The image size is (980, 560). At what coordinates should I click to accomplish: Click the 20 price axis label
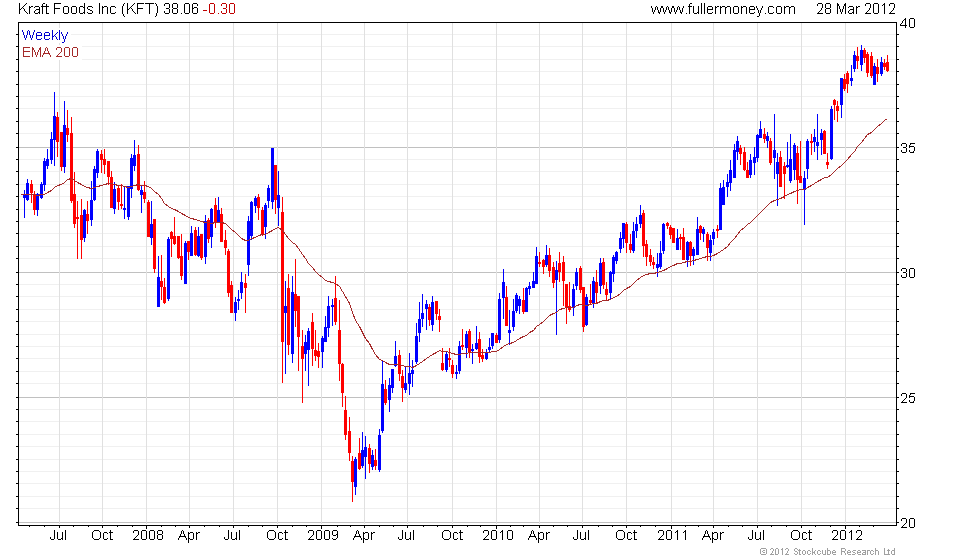908,522
